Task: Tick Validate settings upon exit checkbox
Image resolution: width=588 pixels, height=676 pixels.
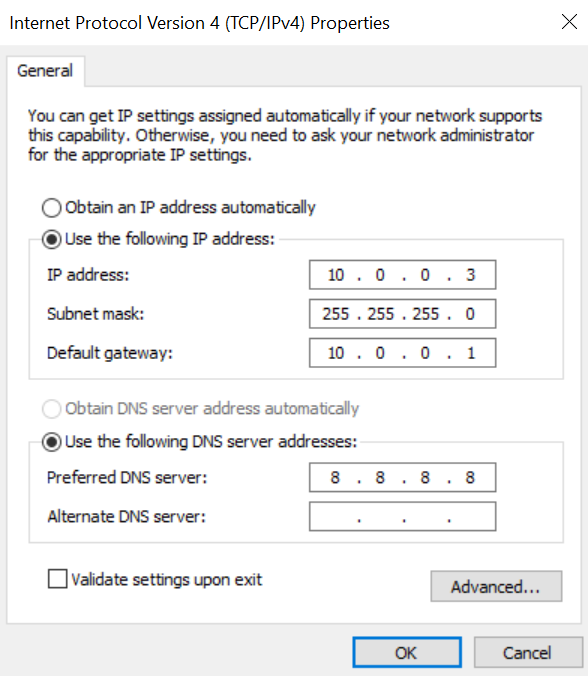Action: pos(57,579)
